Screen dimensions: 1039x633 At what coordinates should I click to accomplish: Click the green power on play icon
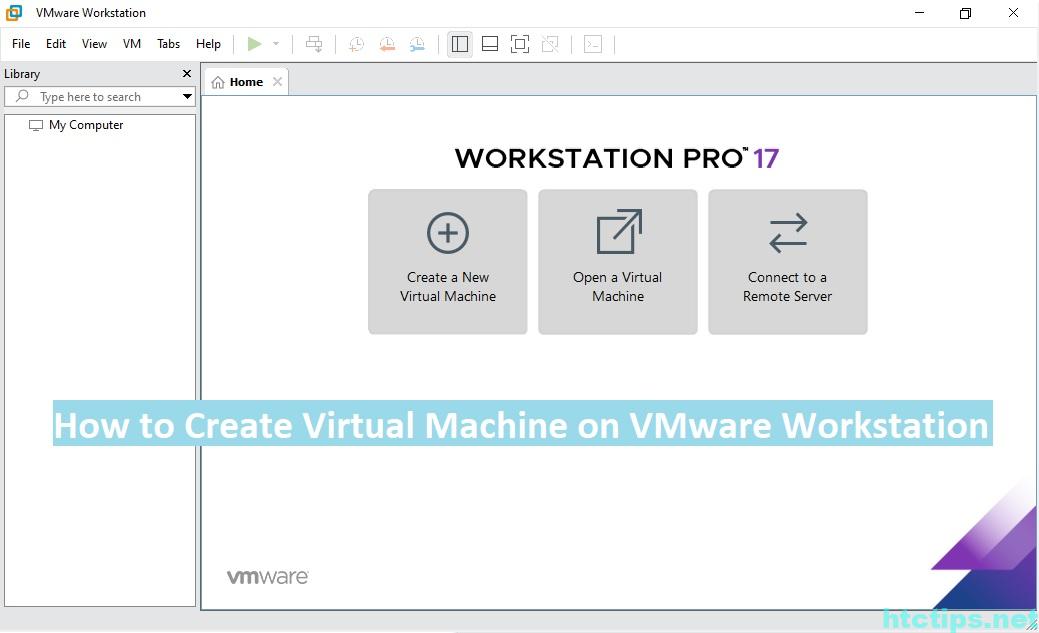coord(255,44)
